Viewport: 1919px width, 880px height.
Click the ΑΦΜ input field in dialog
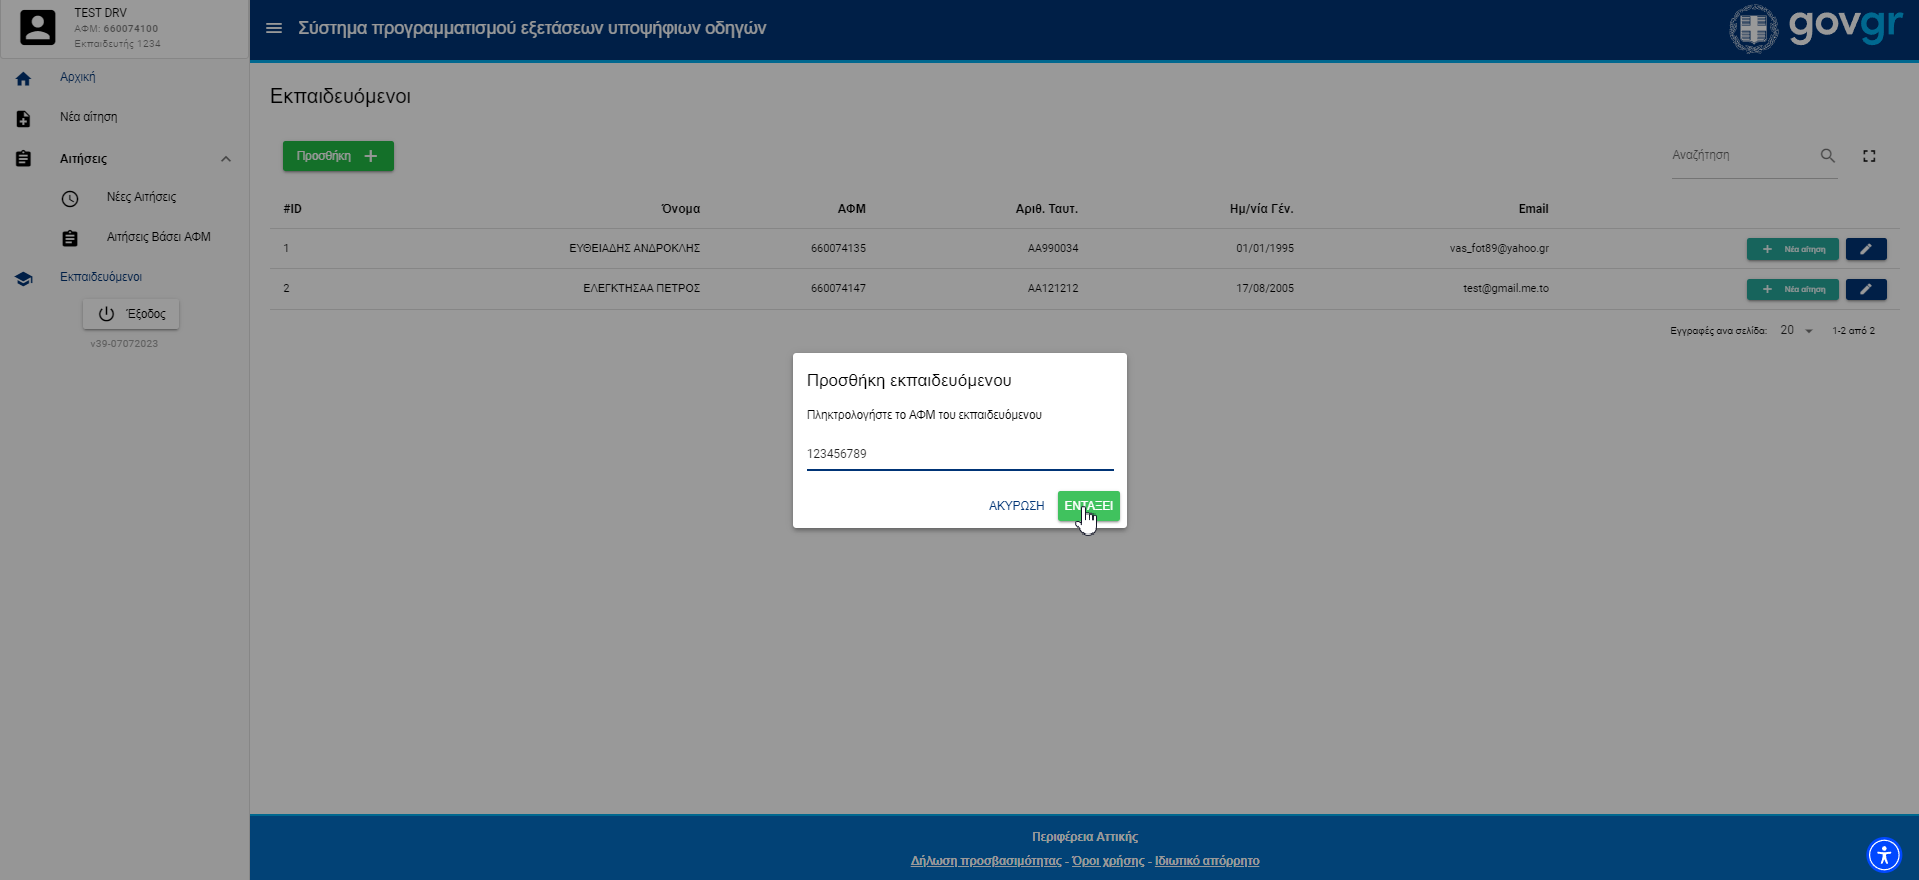[x=959, y=454]
